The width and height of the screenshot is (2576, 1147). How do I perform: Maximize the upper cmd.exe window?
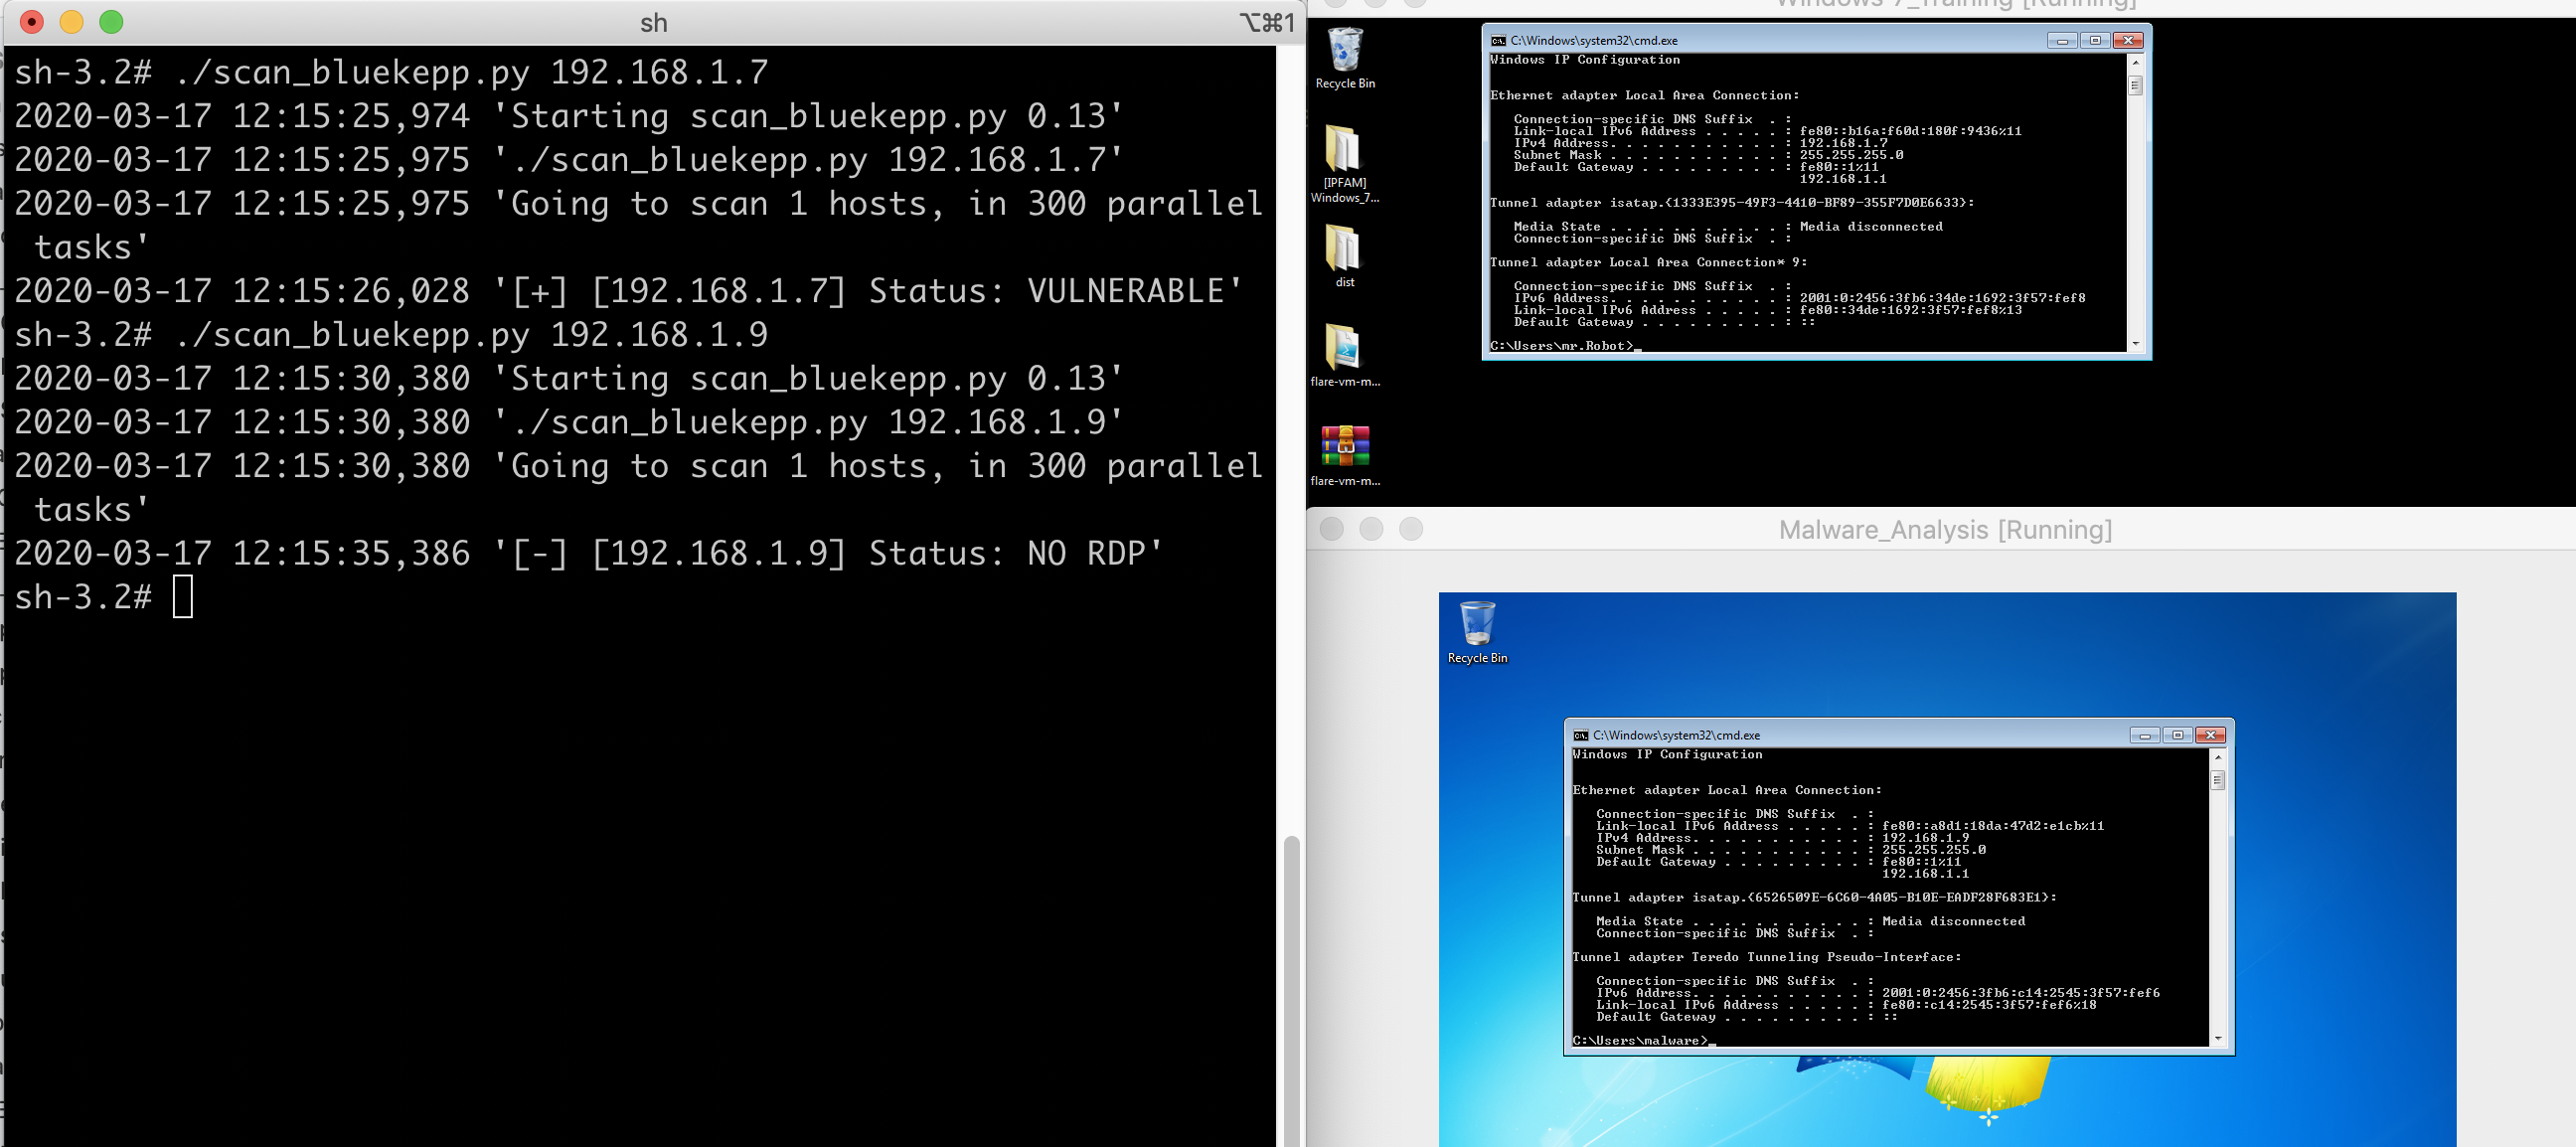click(x=2095, y=41)
